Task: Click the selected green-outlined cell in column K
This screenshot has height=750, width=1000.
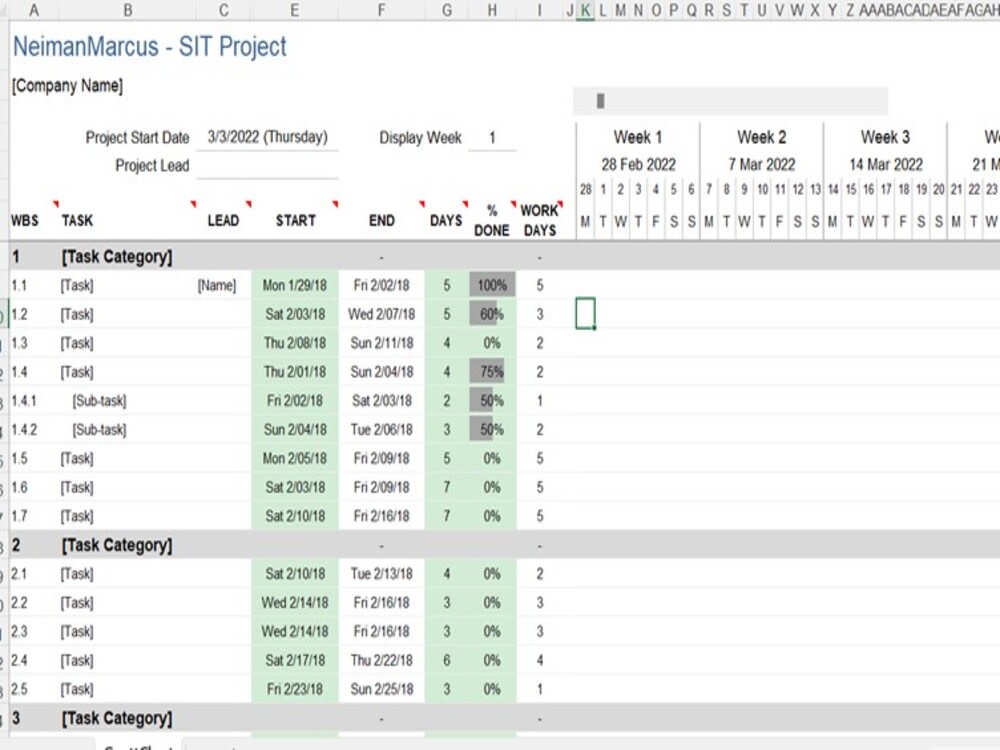Action: click(585, 314)
